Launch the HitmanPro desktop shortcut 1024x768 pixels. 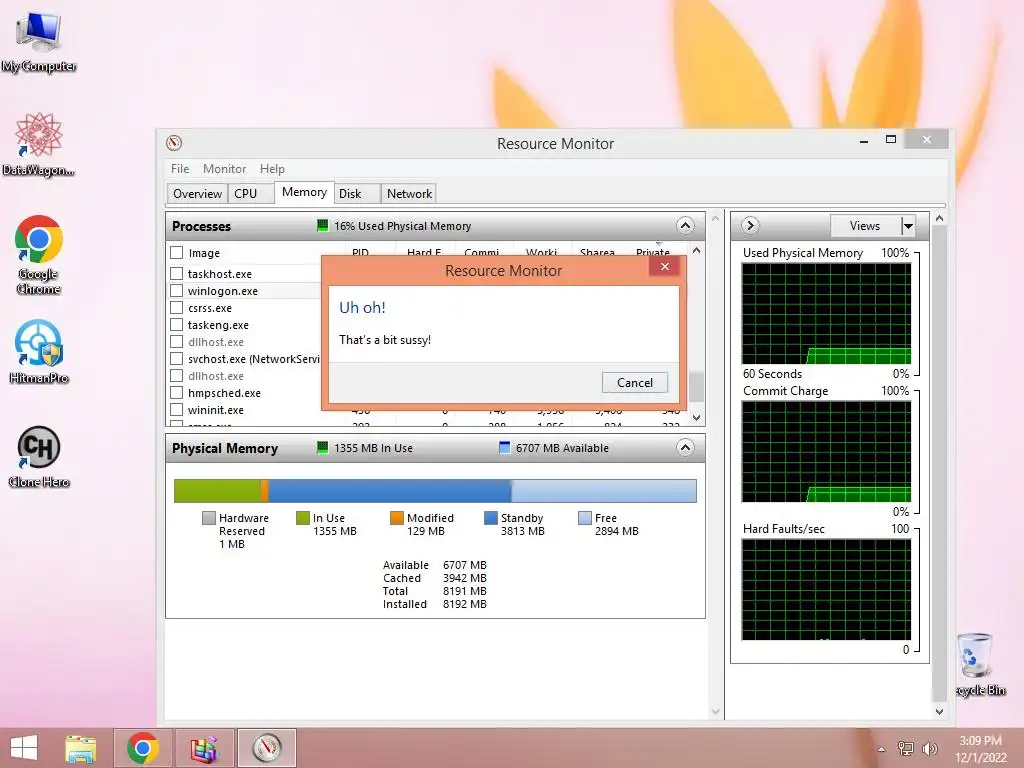[39, 351]
